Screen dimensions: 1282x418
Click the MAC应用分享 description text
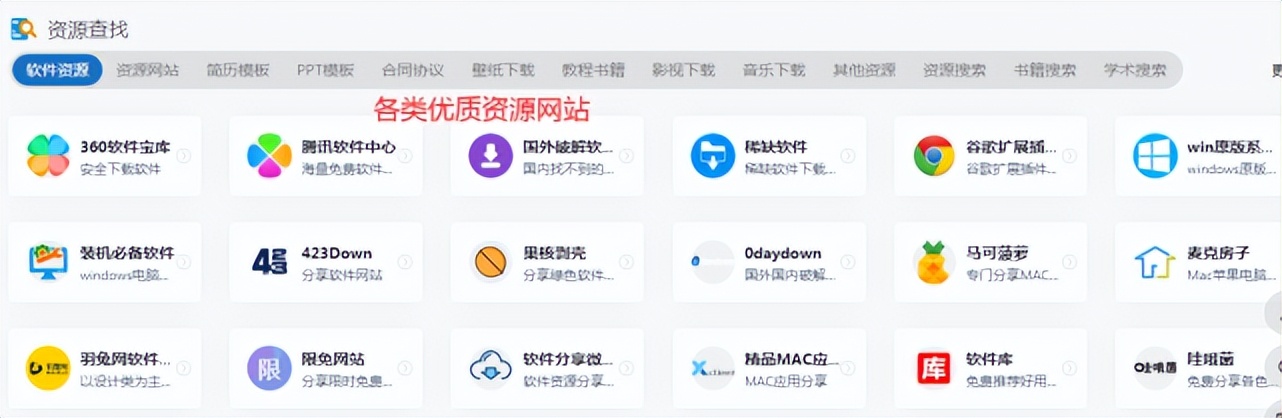(x=786, y=382)
